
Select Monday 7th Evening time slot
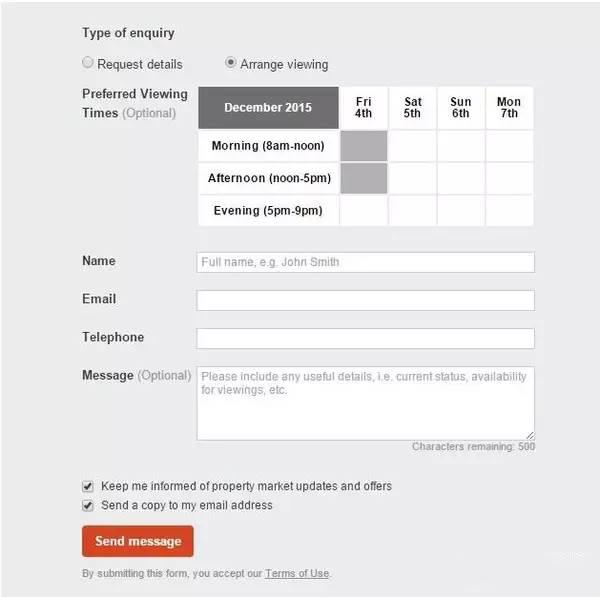point(510,210)
